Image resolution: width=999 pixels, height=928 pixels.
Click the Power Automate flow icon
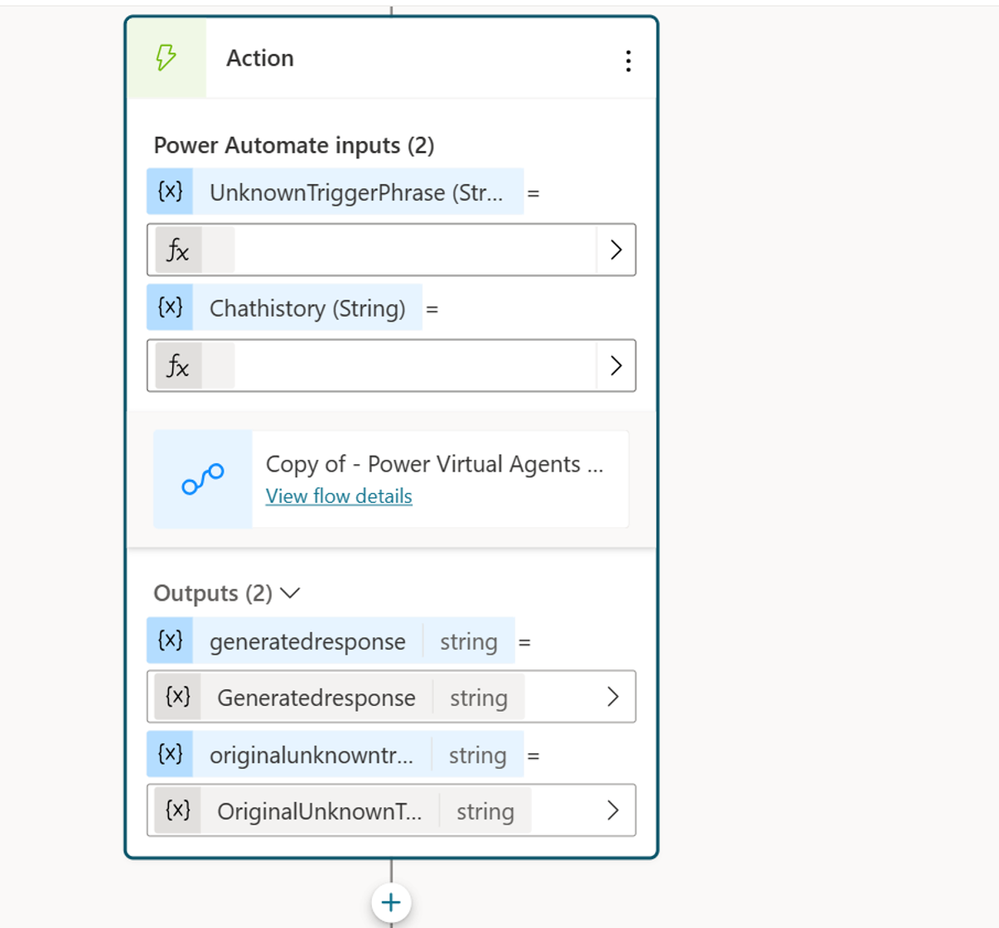coord(203,479)
